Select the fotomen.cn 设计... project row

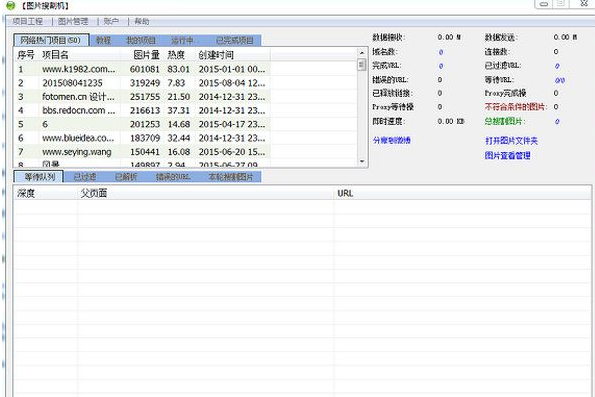coord(142,97)
